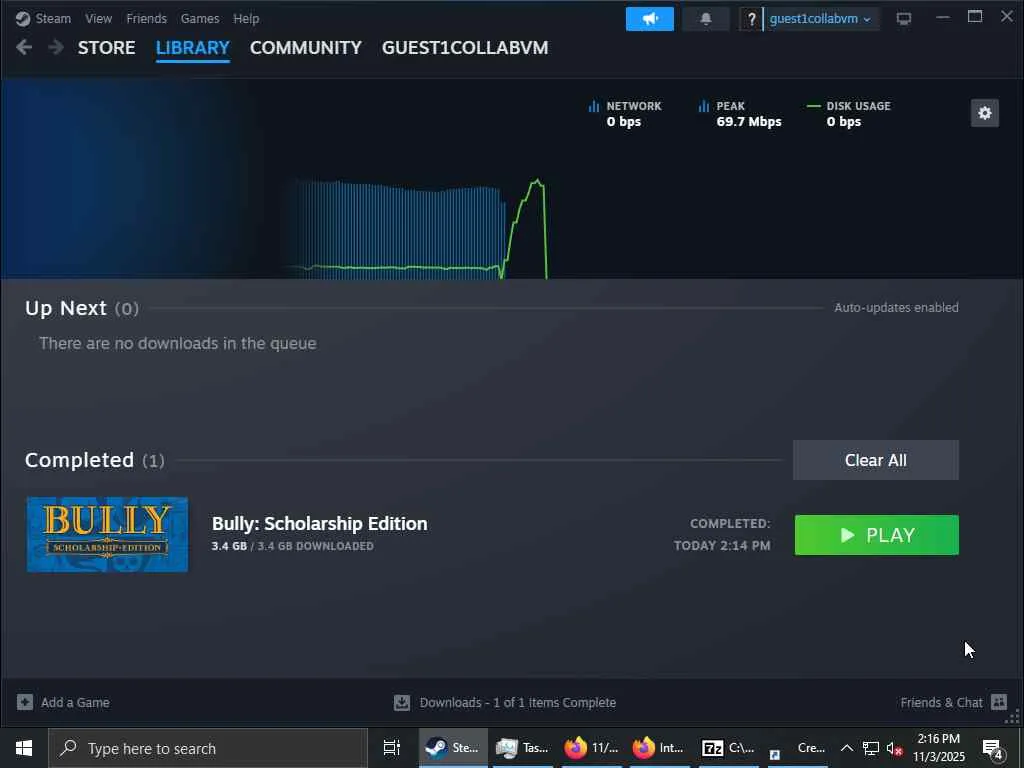Open the notifications bell
1024x768 pixels.
coord(706,19)
